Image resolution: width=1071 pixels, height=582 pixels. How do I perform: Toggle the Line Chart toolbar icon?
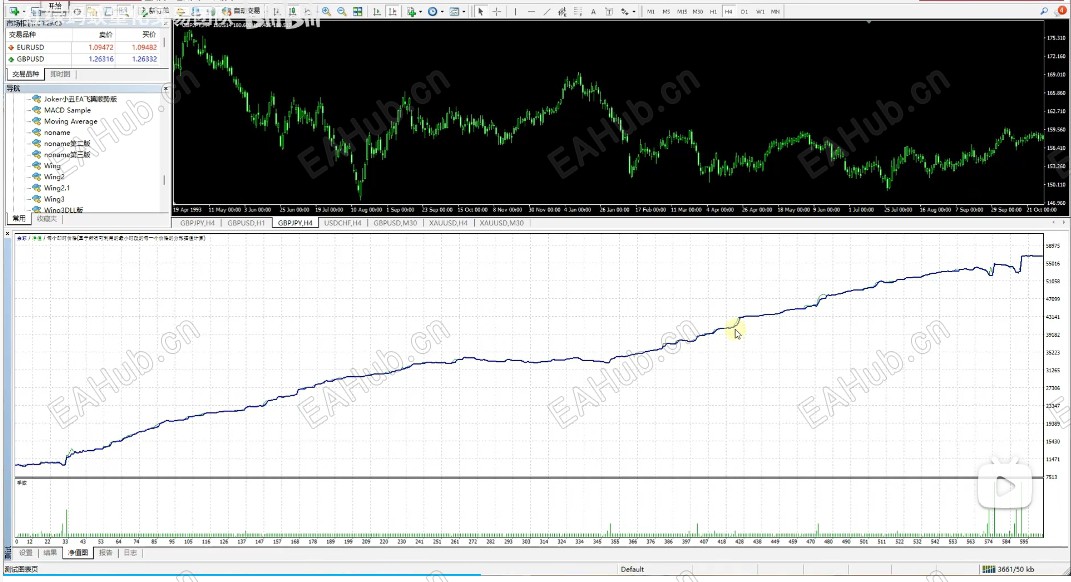click(x=307, y=12)
